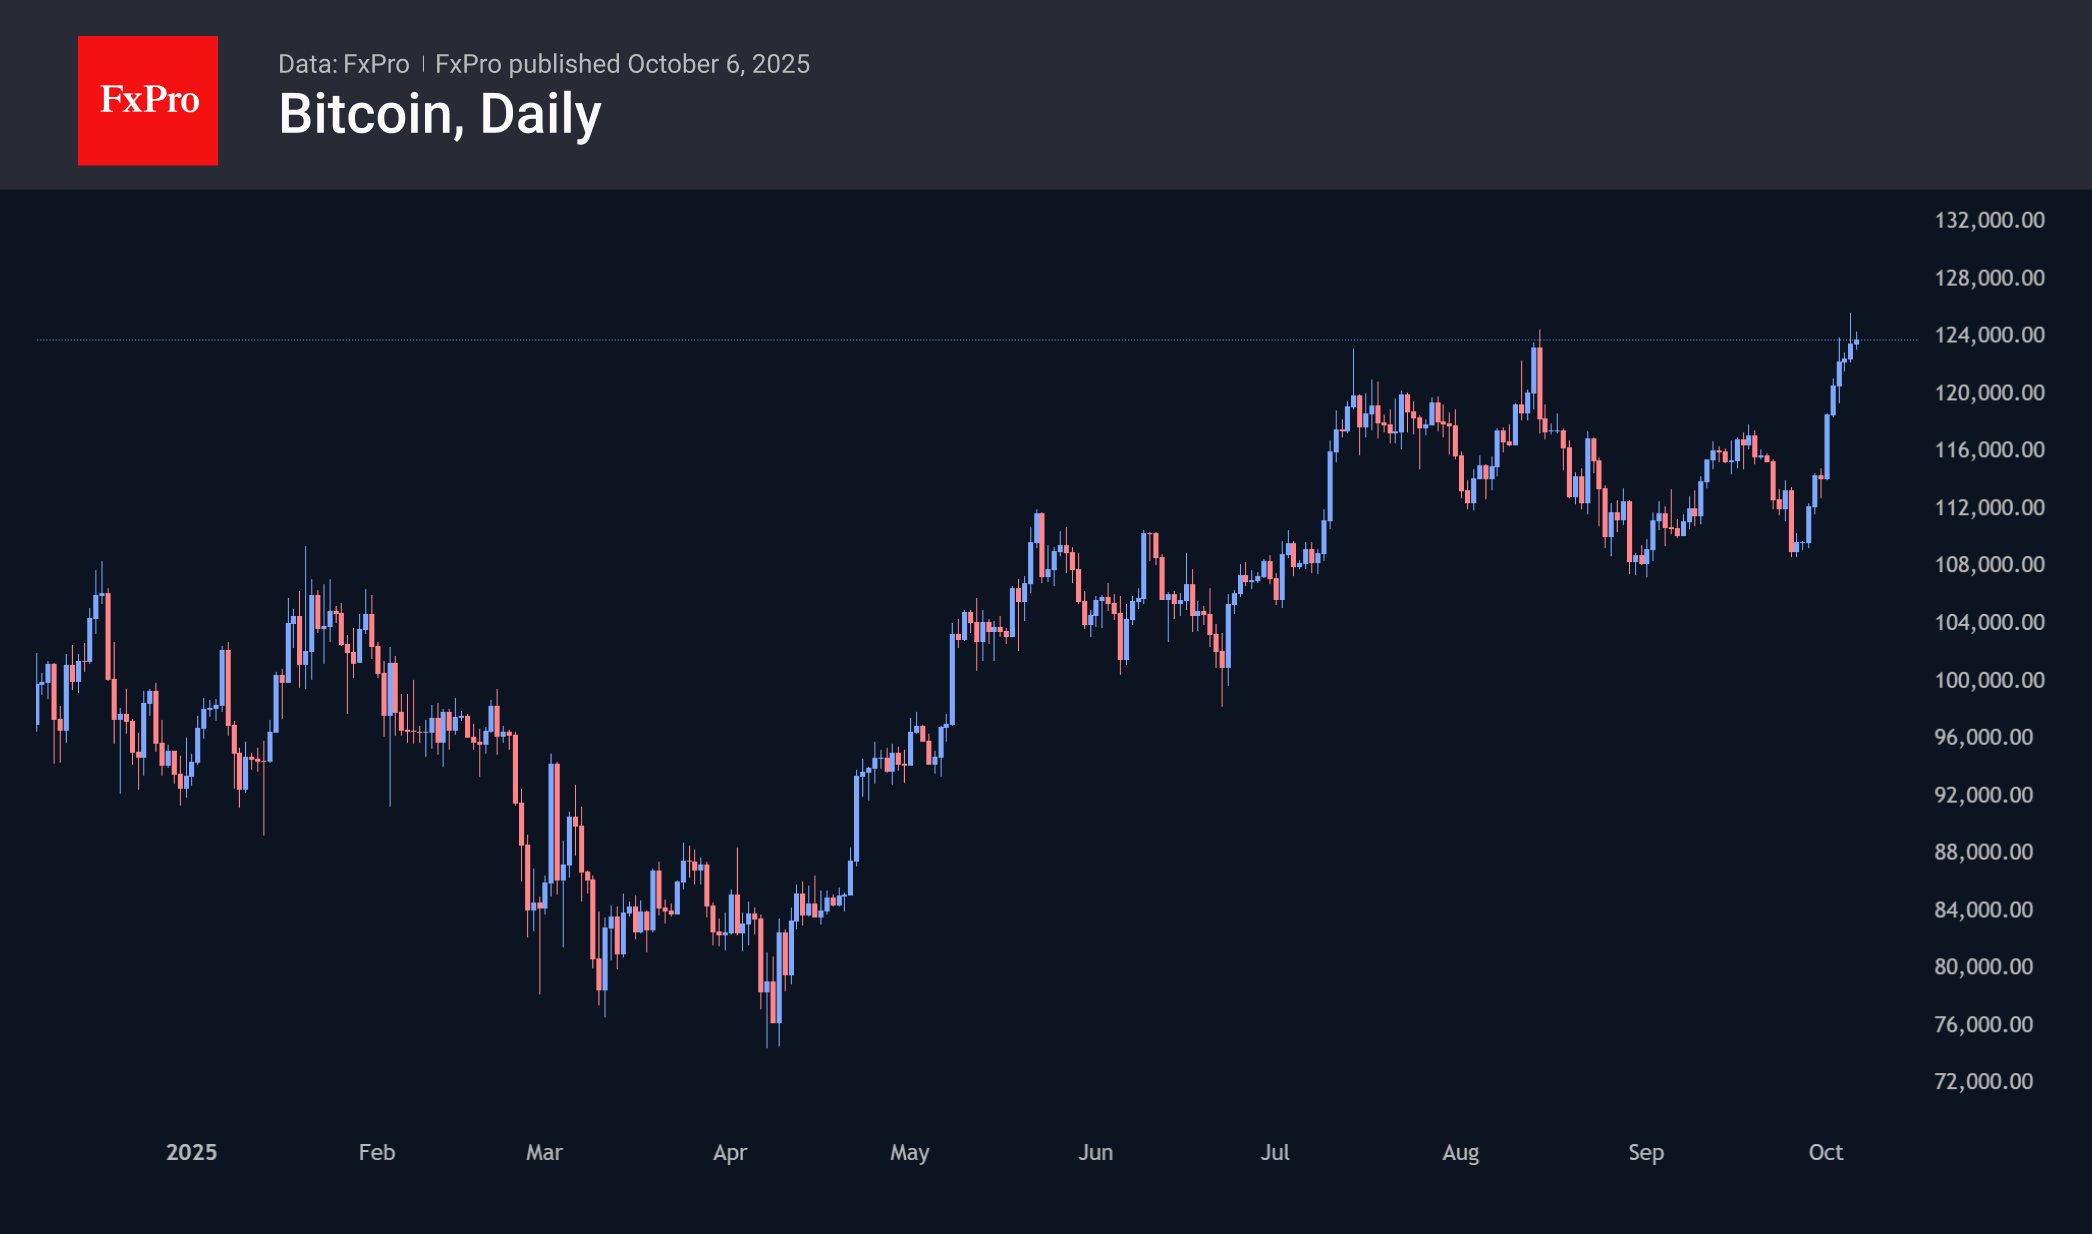
Task: Click the Jun month marker
Action: [1096, 1152]
